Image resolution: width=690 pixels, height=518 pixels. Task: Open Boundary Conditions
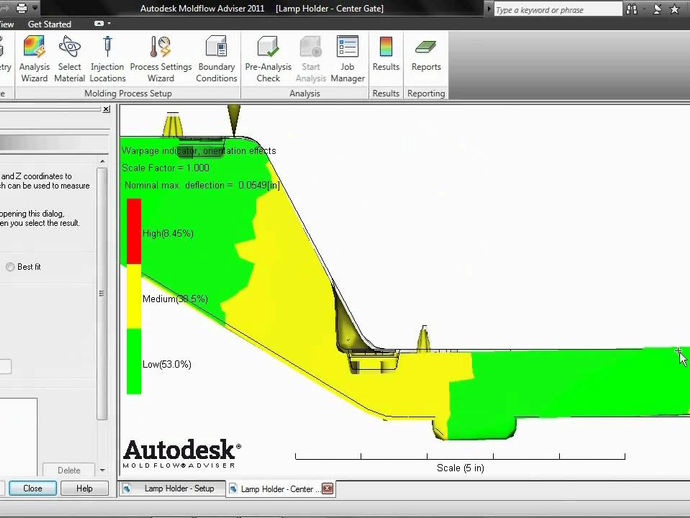point(217,59)
